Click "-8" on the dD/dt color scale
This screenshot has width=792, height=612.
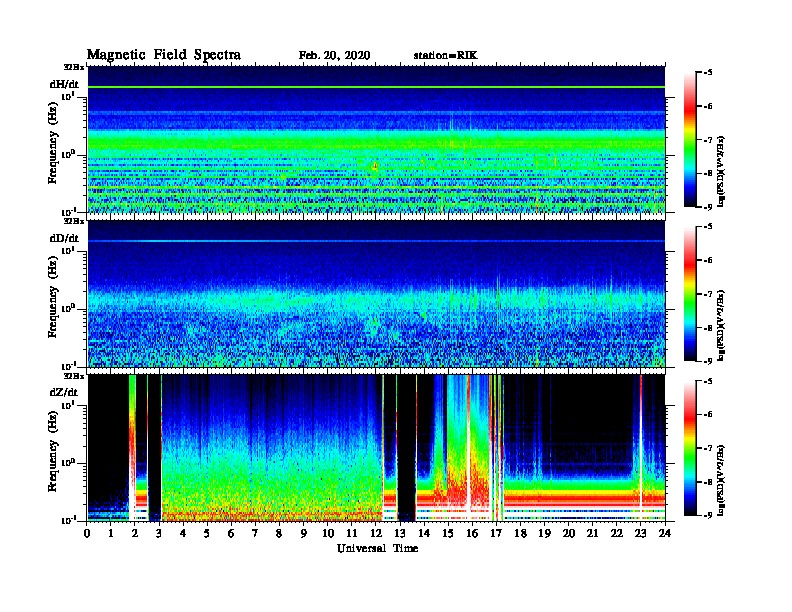(708, 327)
